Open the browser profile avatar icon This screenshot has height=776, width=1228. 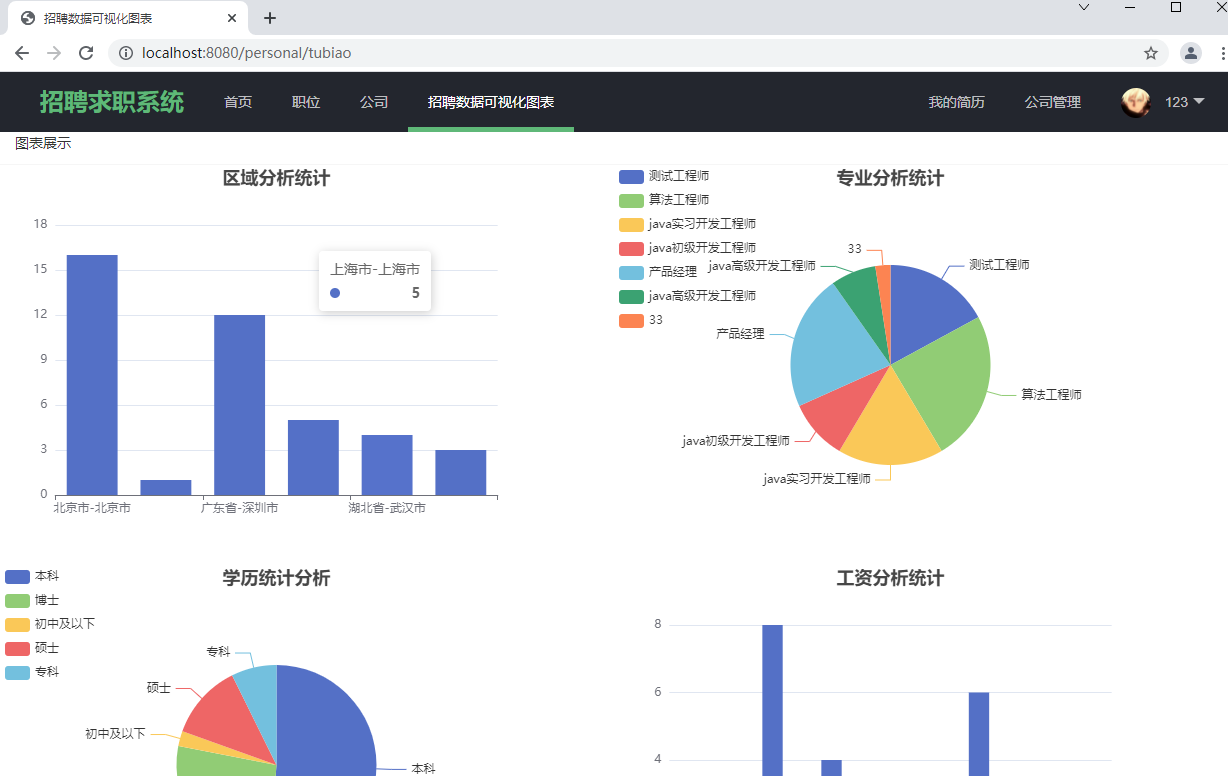pyautogui.click(x=1191, y=53)
